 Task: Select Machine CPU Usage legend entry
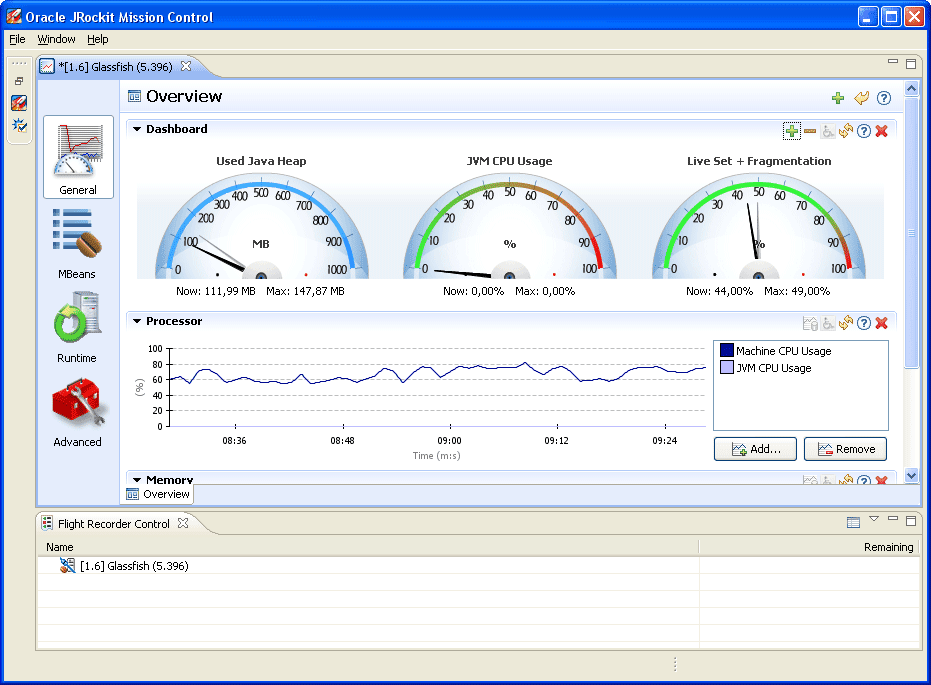783,351
